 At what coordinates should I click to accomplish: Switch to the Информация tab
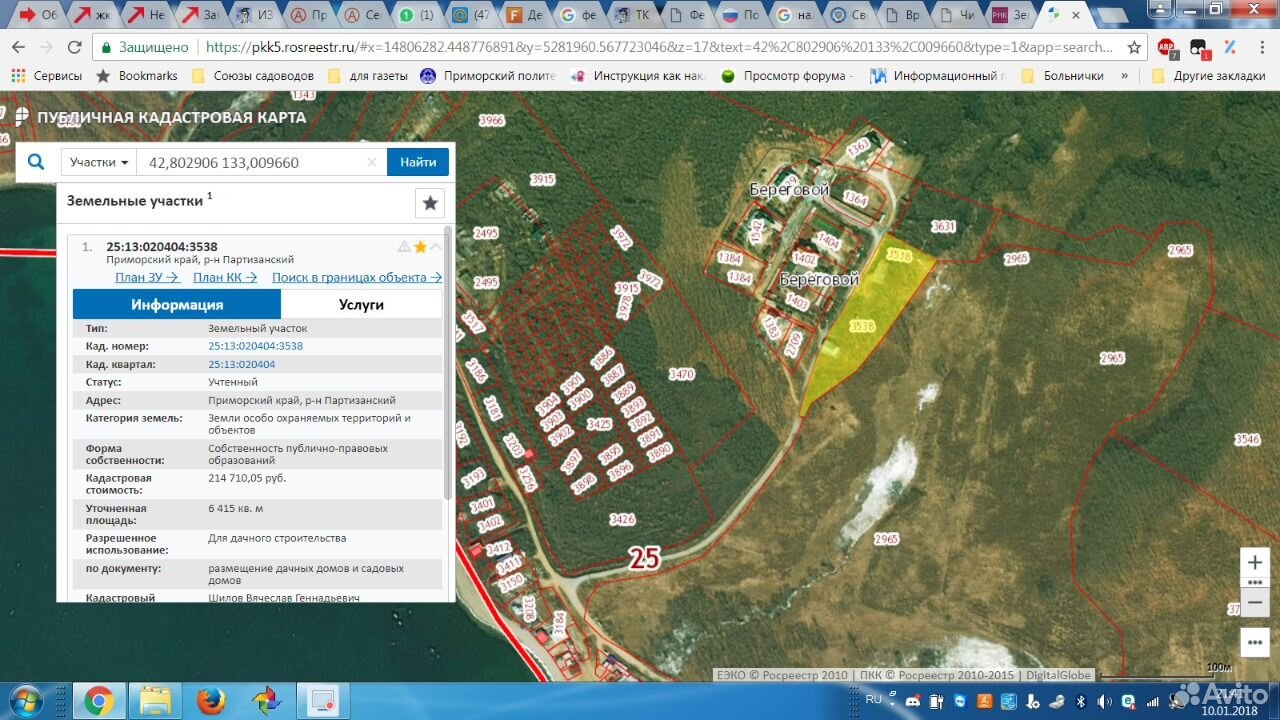tap(177, 305)
